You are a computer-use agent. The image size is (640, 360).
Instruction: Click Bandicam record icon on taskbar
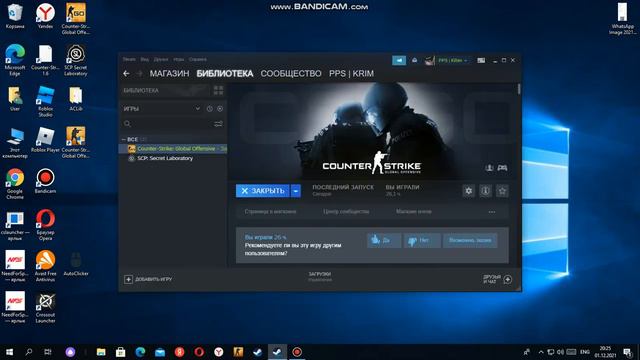click(297, 352)
